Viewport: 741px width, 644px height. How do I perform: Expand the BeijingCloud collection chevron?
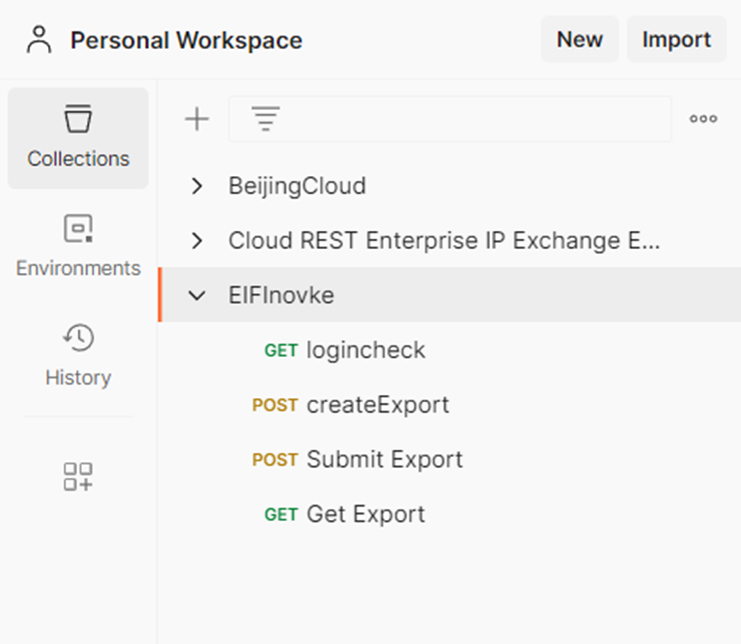[x=197, y=186]
